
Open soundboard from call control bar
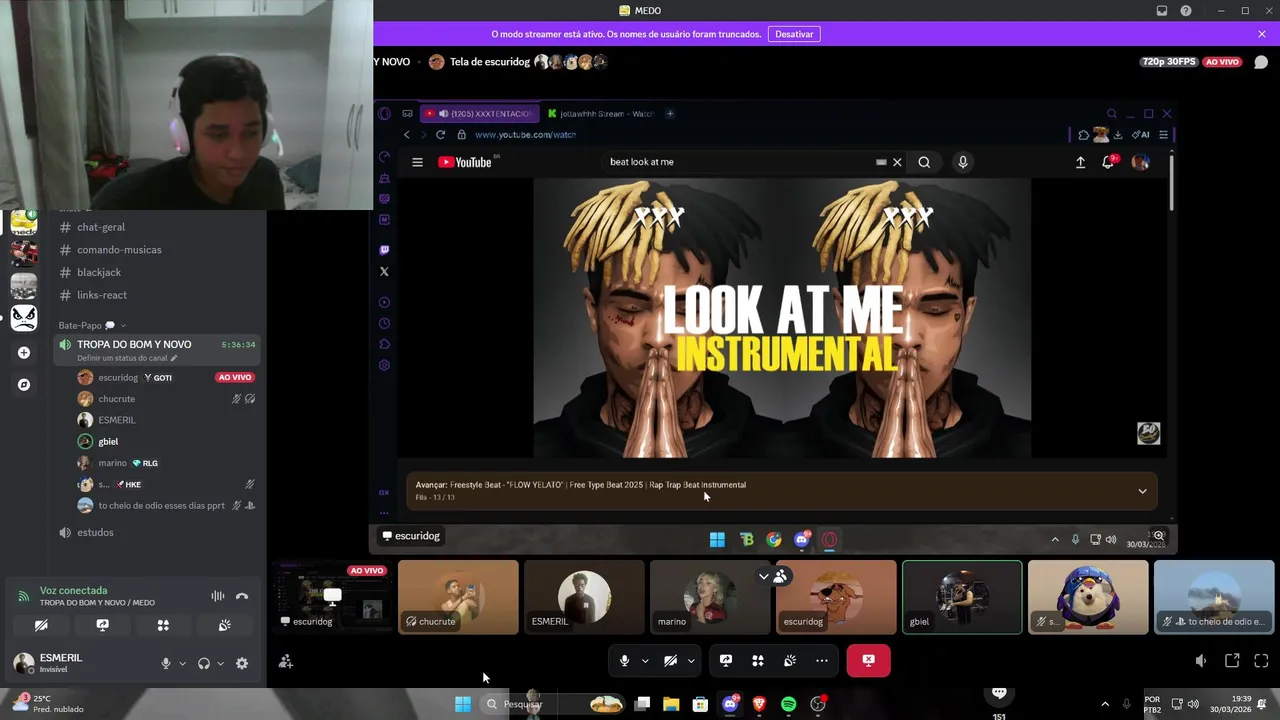click(790, 660)
